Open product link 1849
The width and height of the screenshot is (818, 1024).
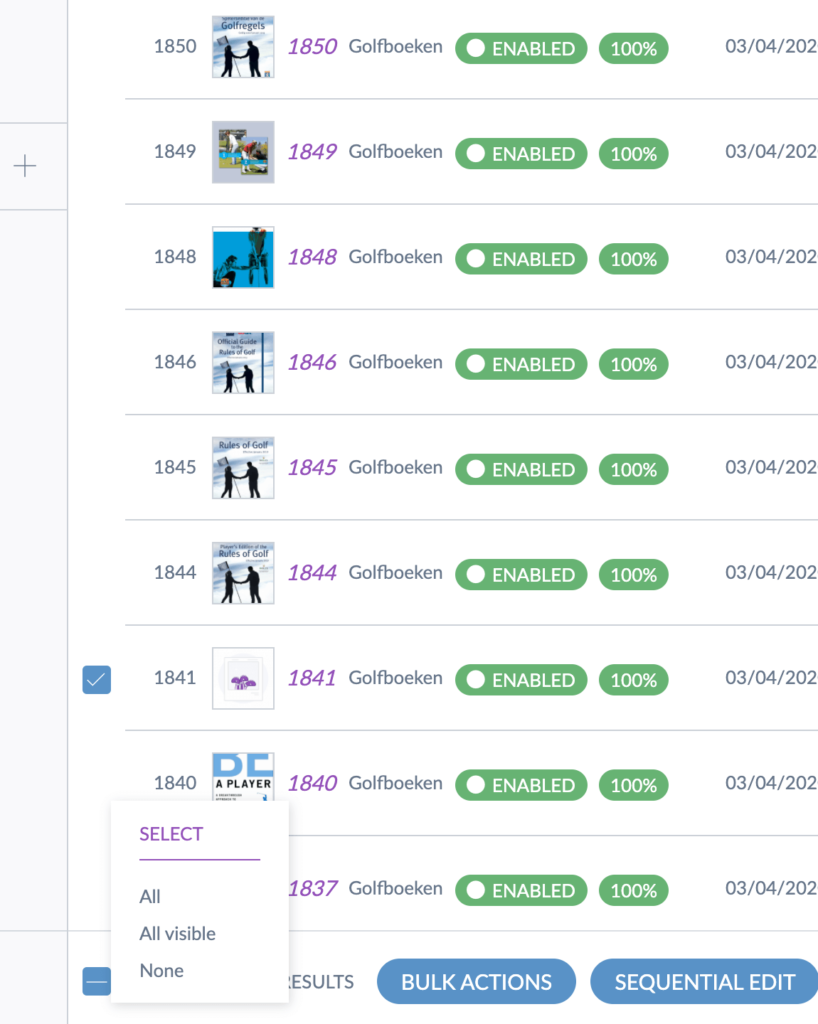tap(312, 152)
